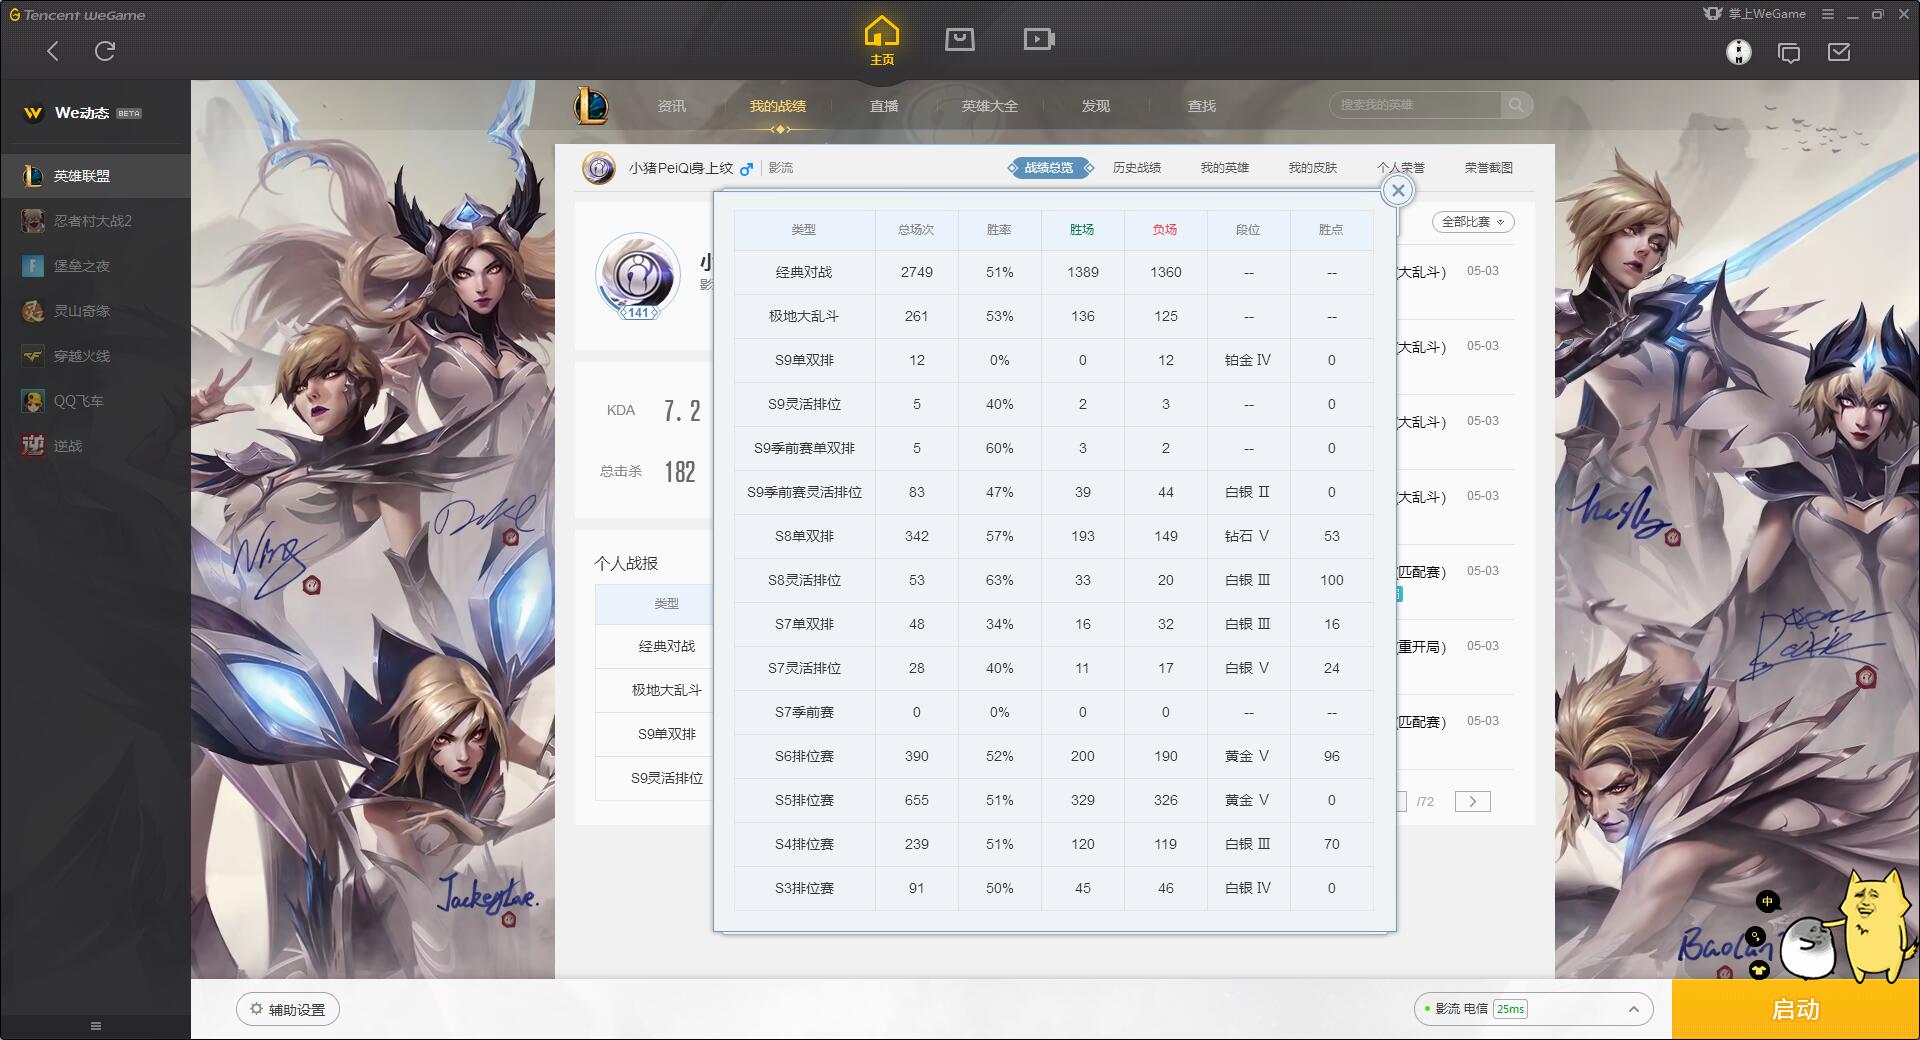Select the 战绩总览 sub-tab

1049,168
